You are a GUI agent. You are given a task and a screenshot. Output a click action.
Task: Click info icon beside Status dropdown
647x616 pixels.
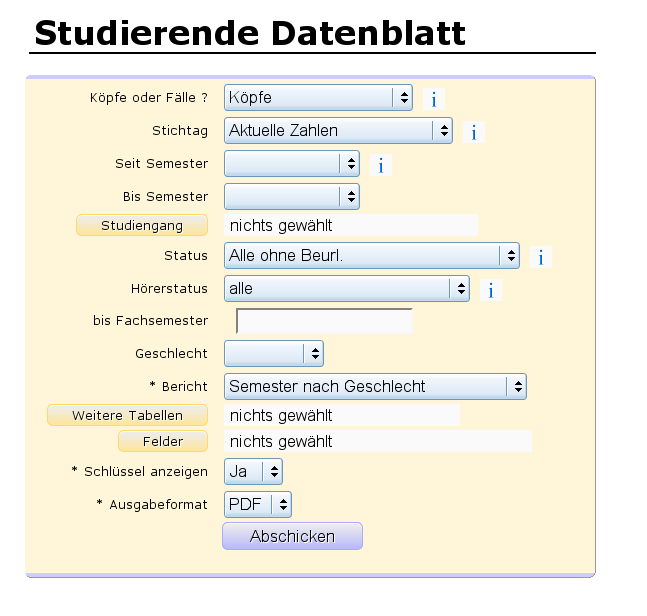tap(540, 257)
